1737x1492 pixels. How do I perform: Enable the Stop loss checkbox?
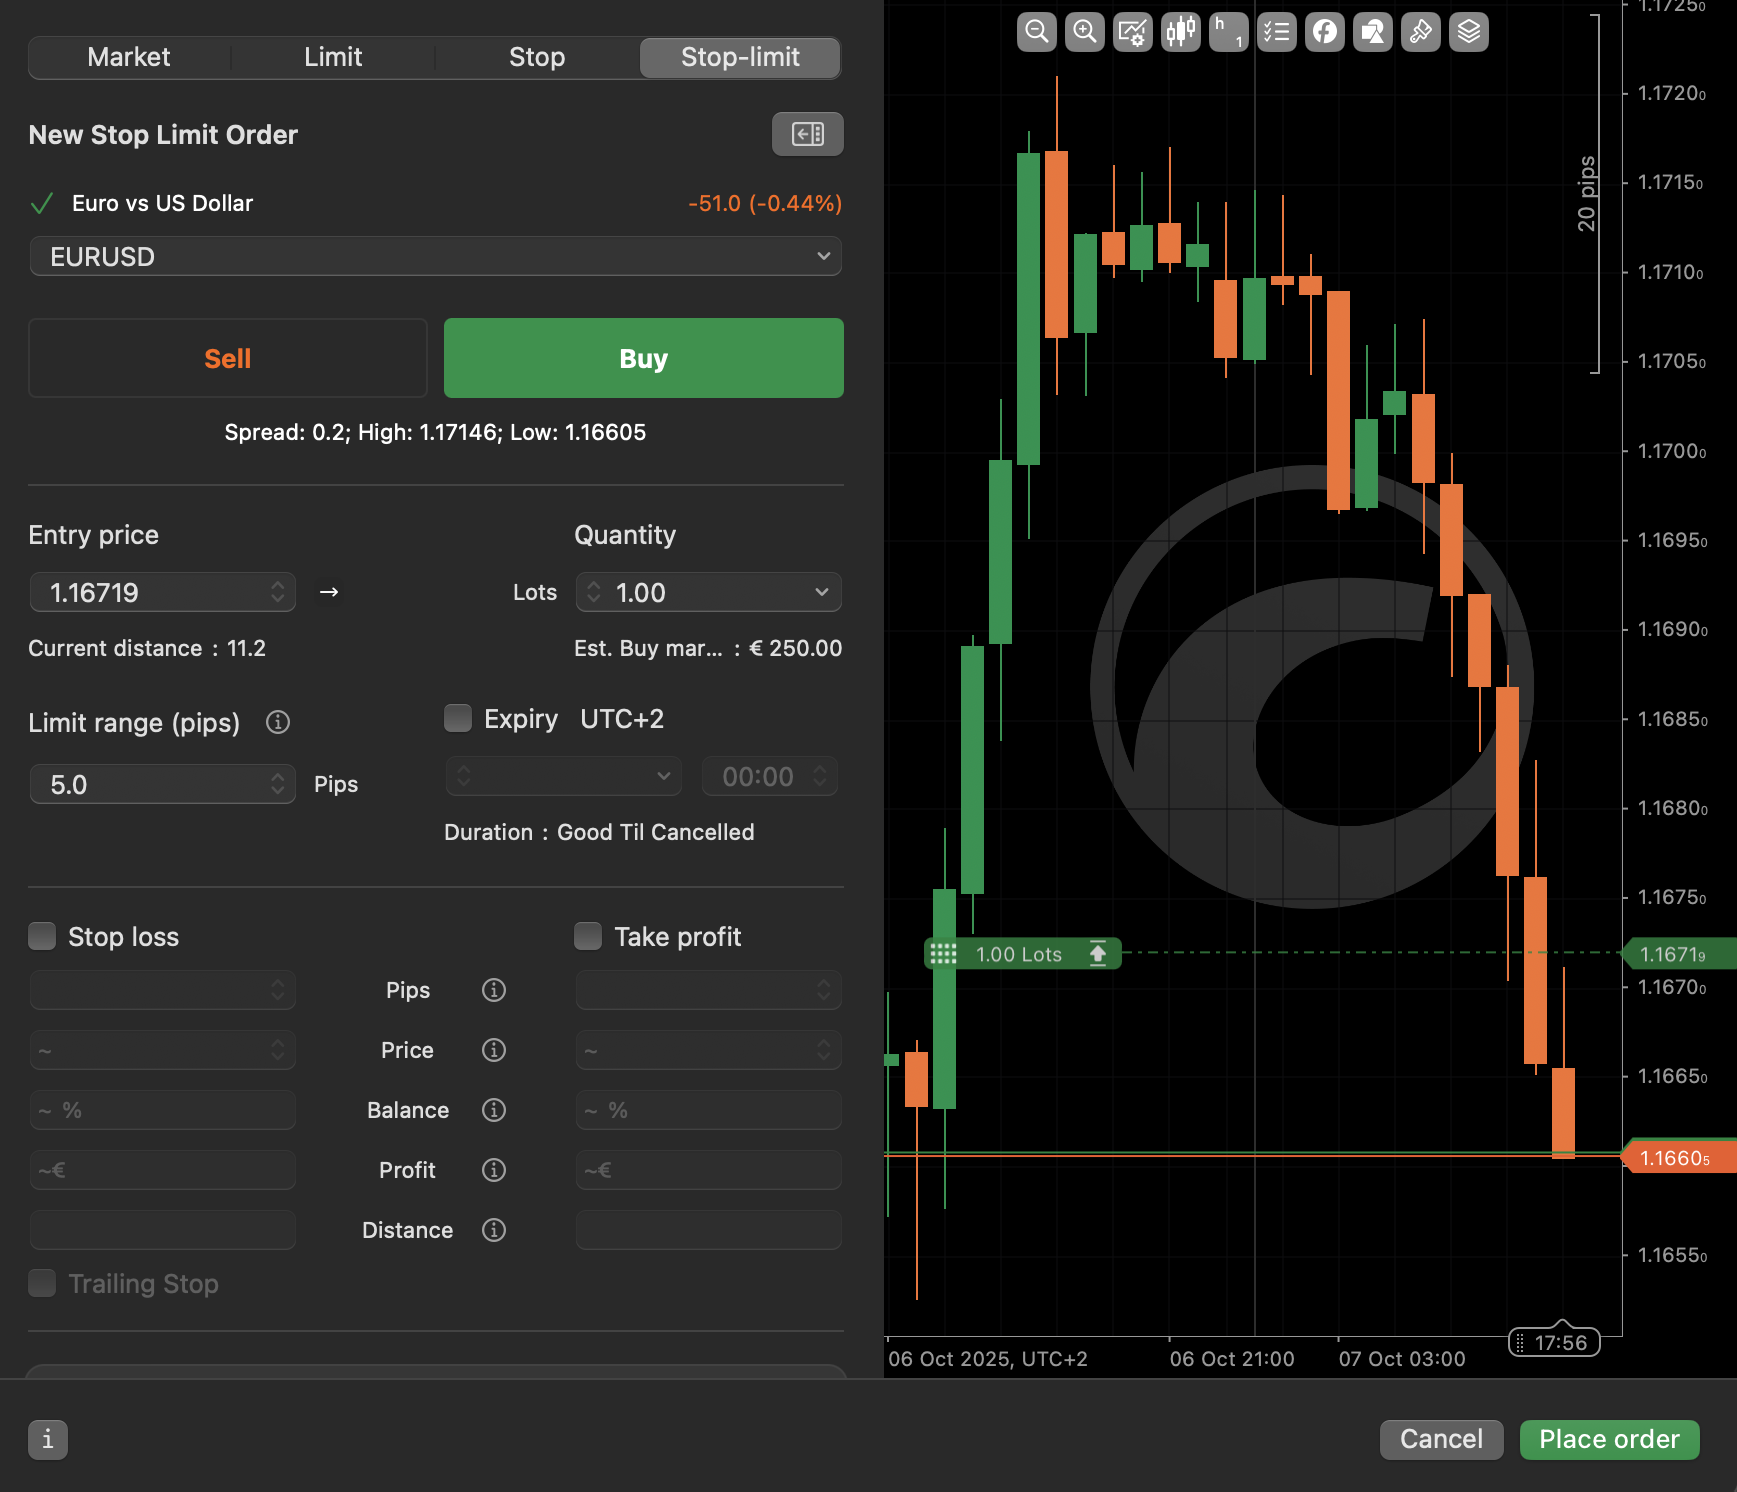[42, 936]
